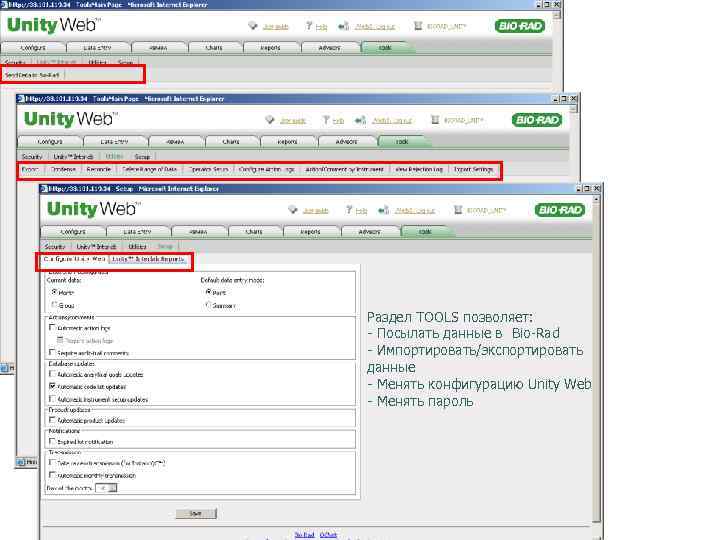Click the Setup window vertical scrollbar
The height and width of the screenshot is (540, 720).
596,360
